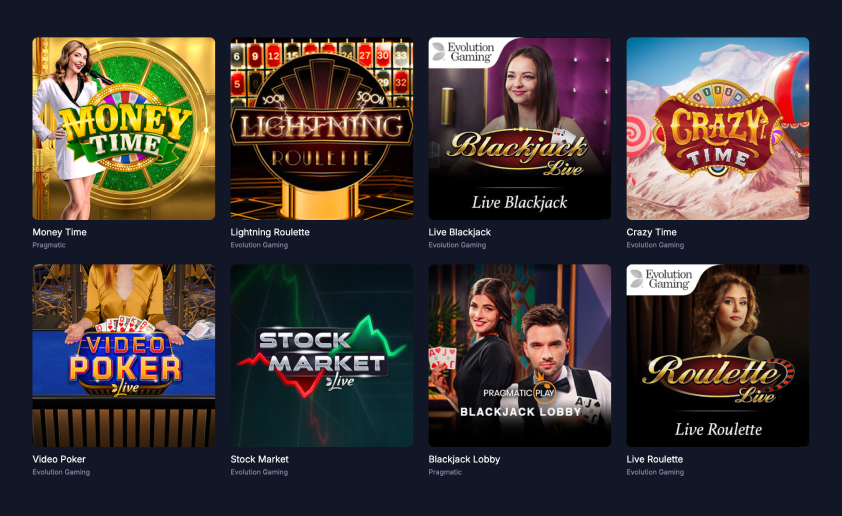Open the Pragmatic Play Blackjack Lobby image
Viewport: 842px width, 516px height.
click(x=519, y=355)
